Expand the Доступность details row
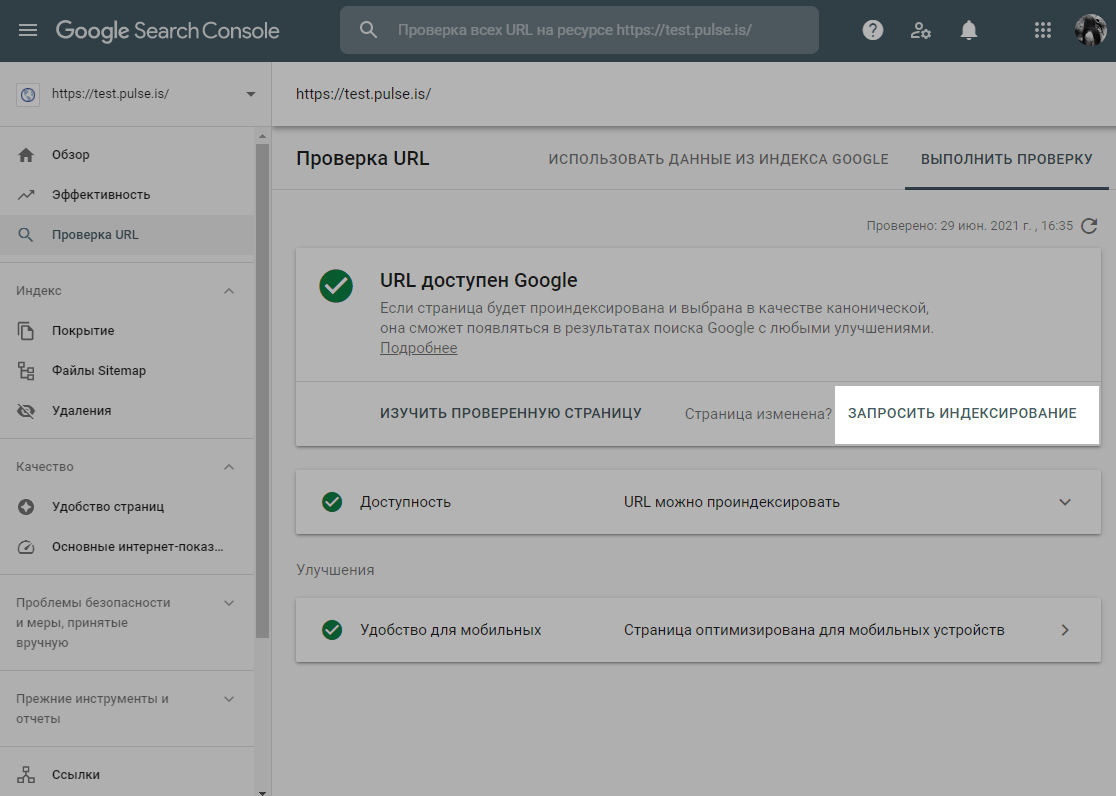This screenshot has width=1116, height=796. (x=1064, y=502)
